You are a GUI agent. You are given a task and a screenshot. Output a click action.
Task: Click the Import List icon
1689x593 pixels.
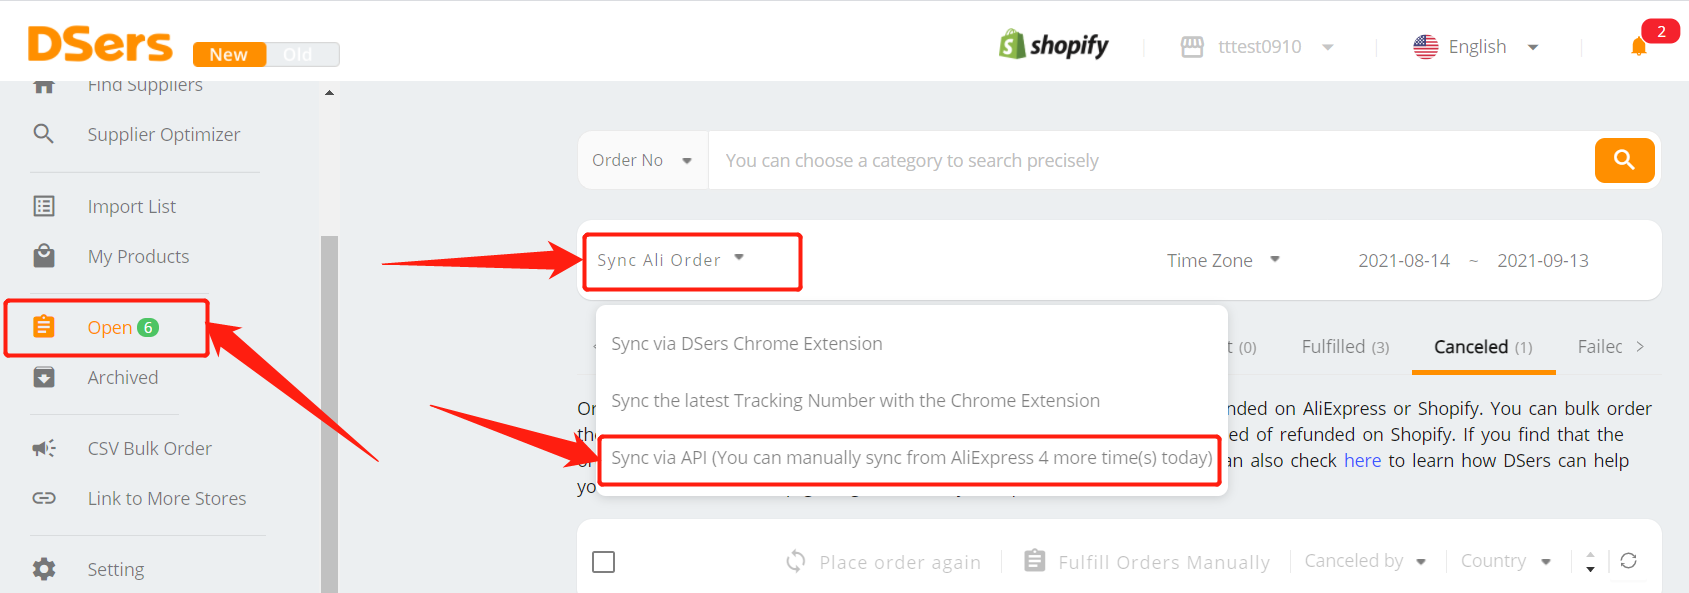point(44,206)
